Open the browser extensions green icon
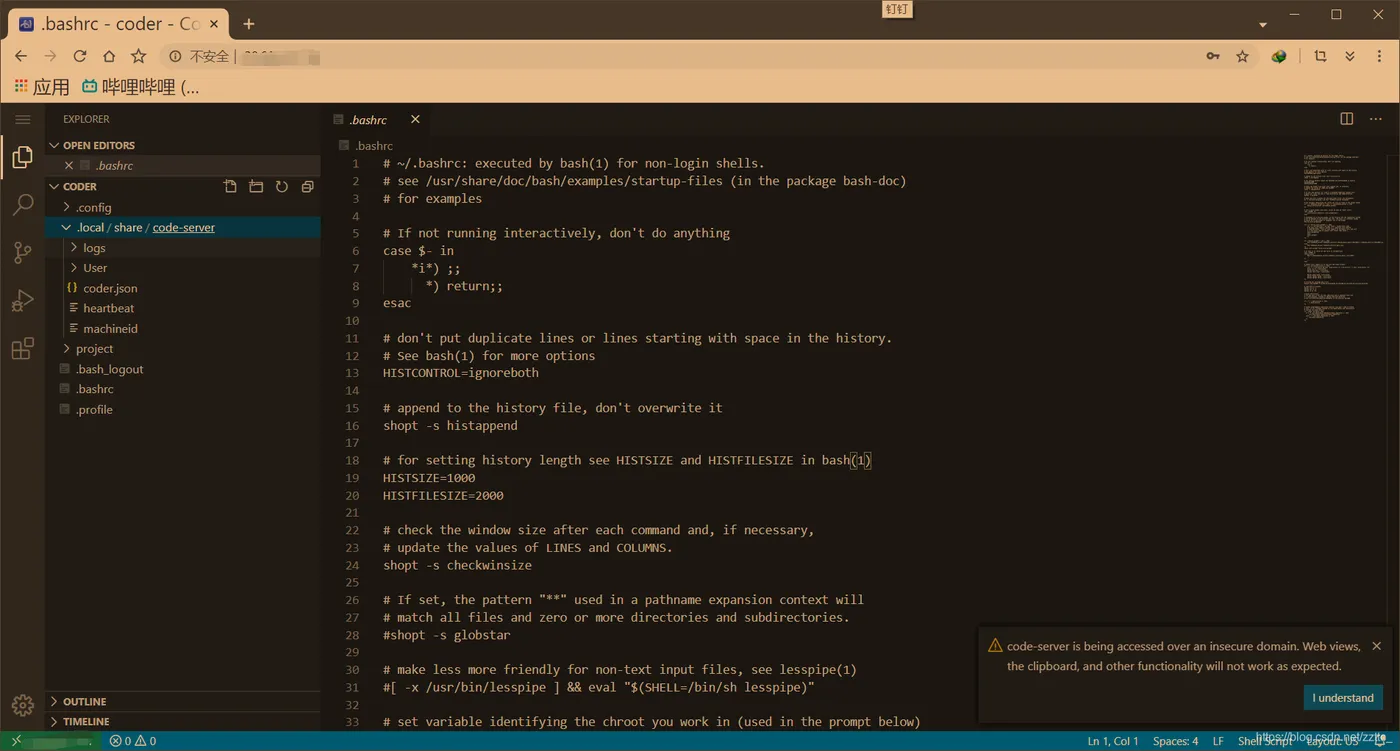 pos(1279,56)
